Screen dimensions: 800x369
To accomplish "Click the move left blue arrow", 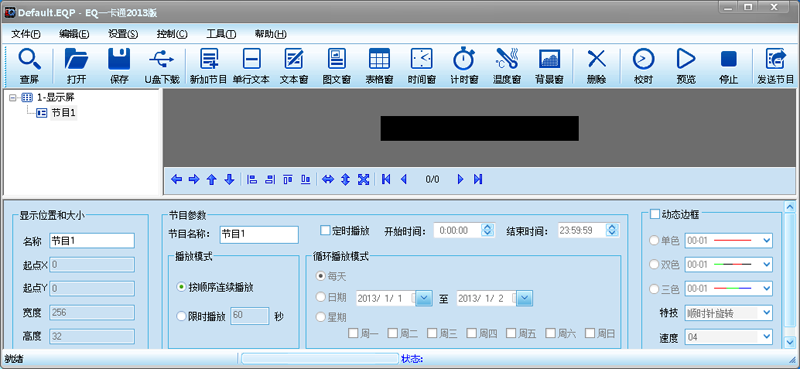I will [177, 179].
